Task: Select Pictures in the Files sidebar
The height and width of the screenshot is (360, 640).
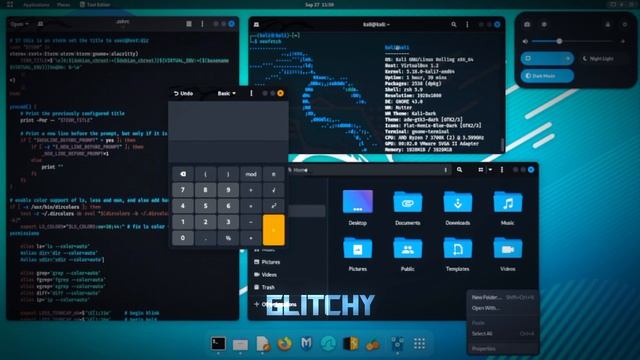Action: 271,262
